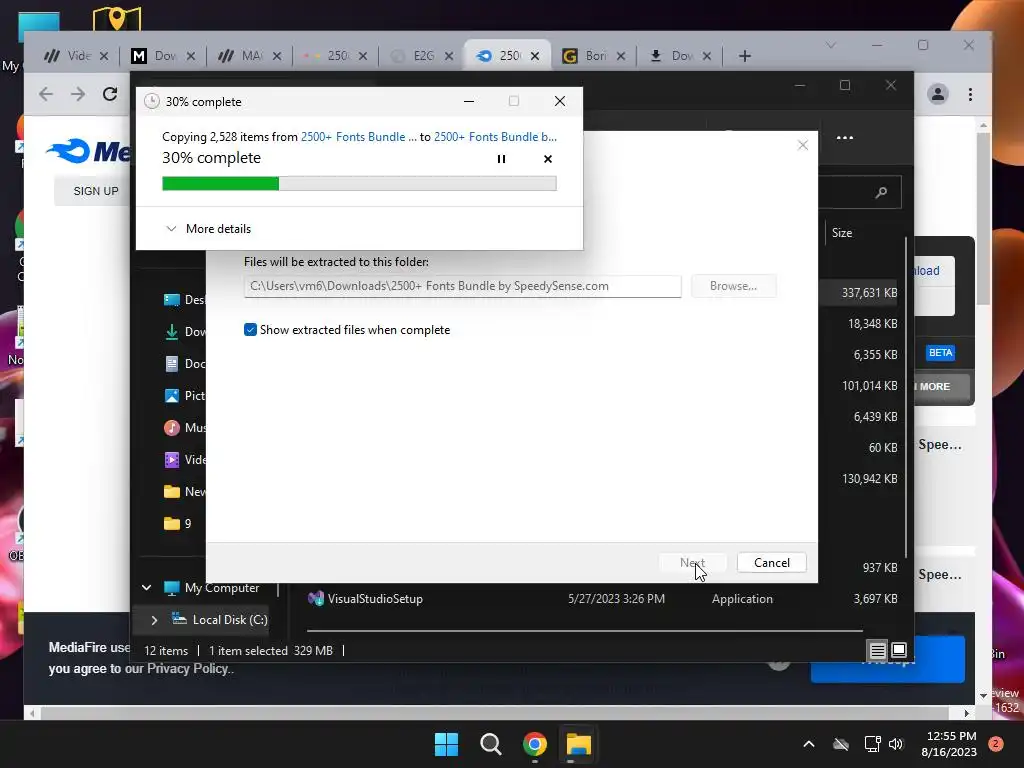The height and width of the screenshot is (768, 1024).
Task: Collapse the My Computer tree node
Action: pos(147,588)
